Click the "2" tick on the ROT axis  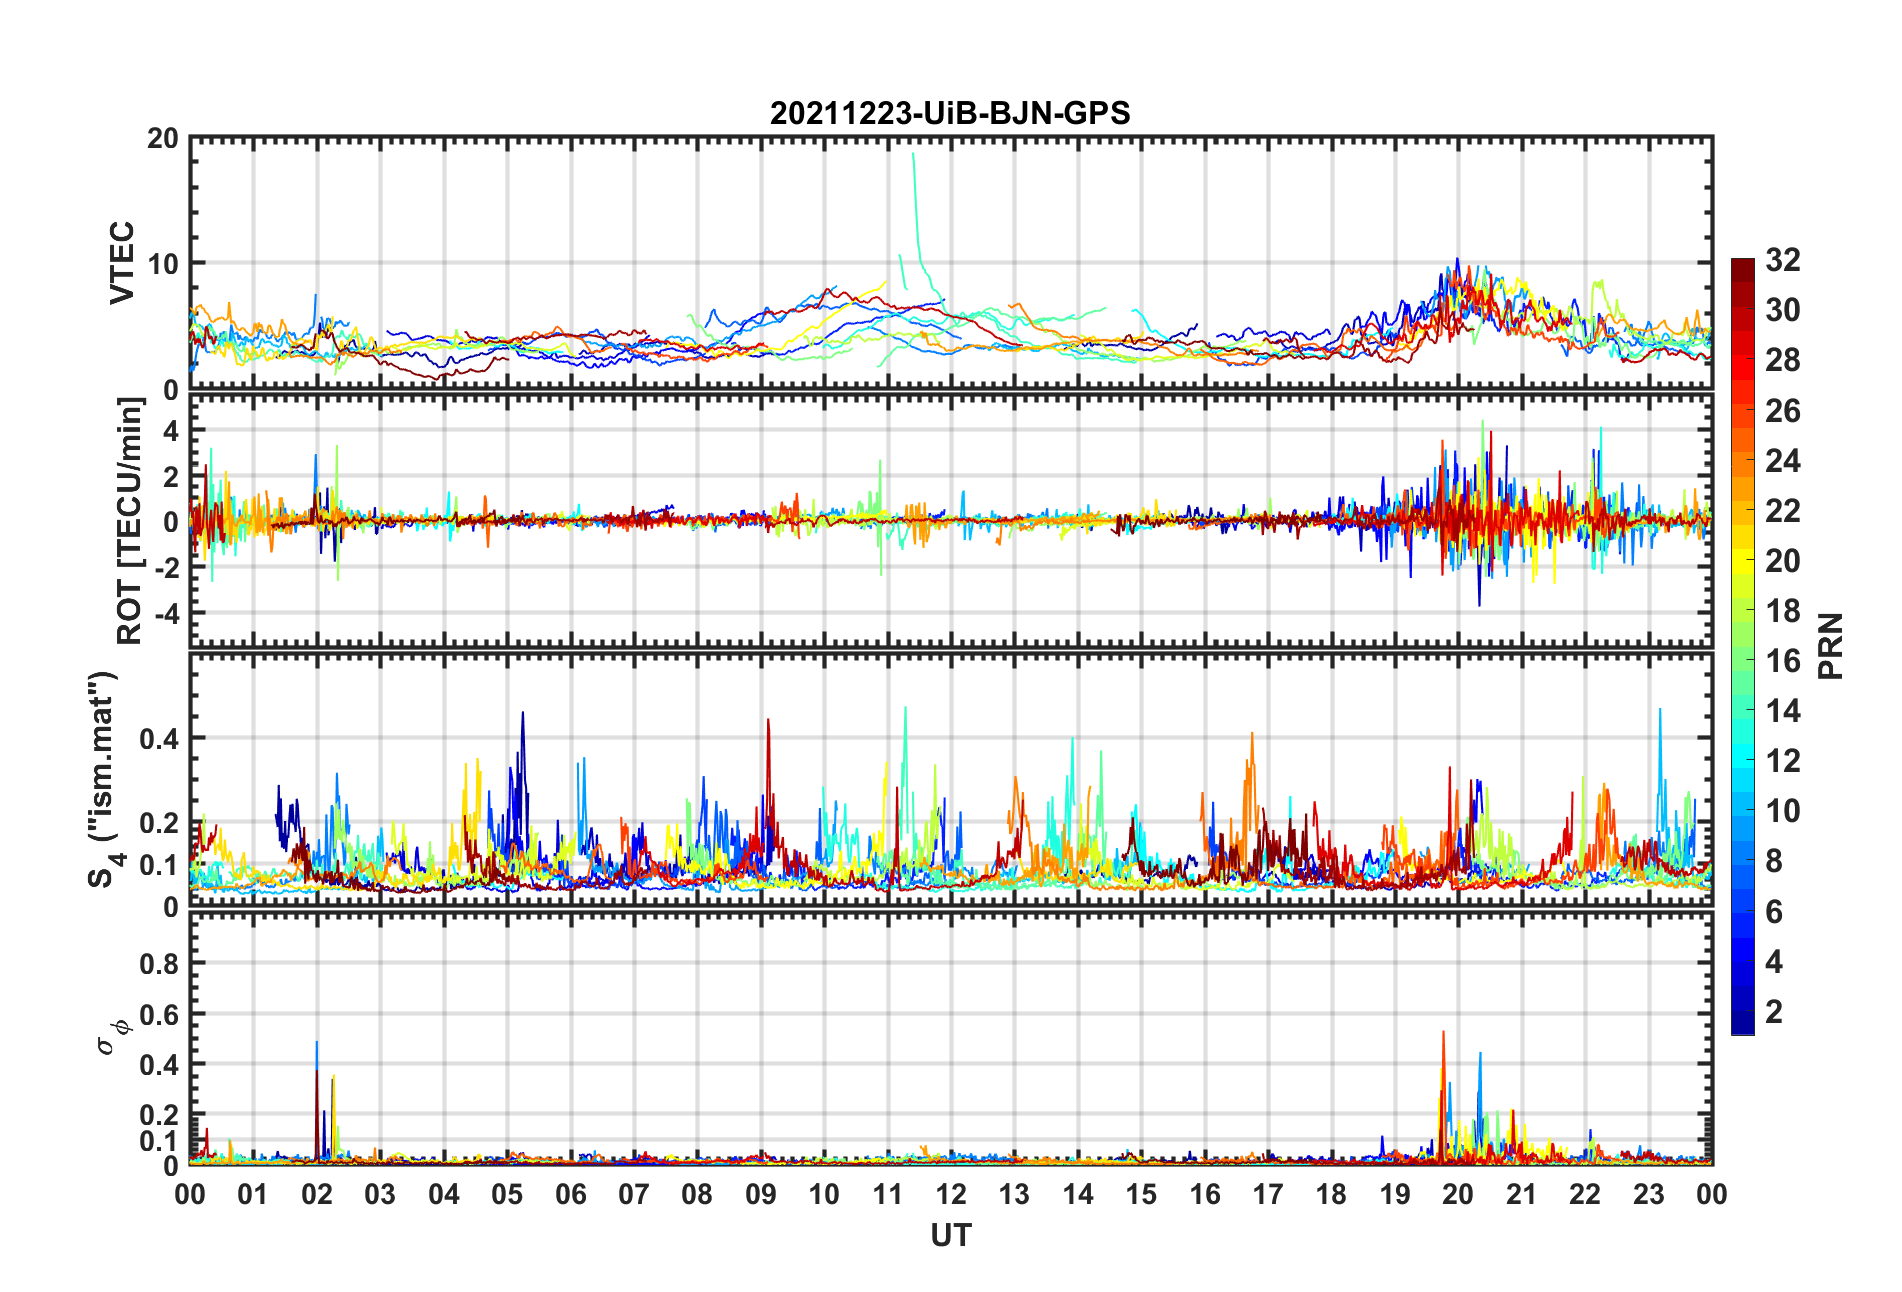[x=171, y=476]
